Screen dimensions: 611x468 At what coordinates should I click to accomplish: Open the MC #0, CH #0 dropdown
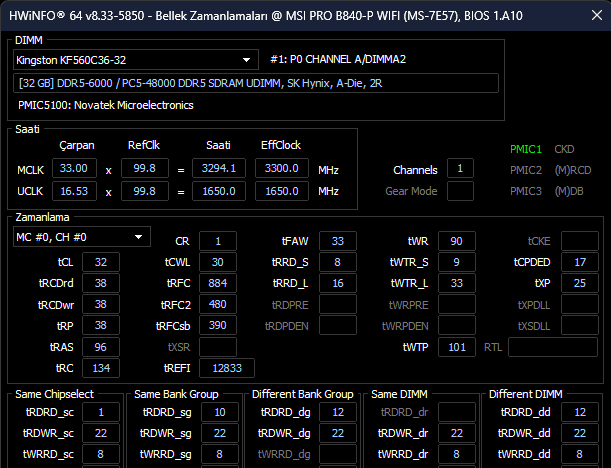coord(82,237)
